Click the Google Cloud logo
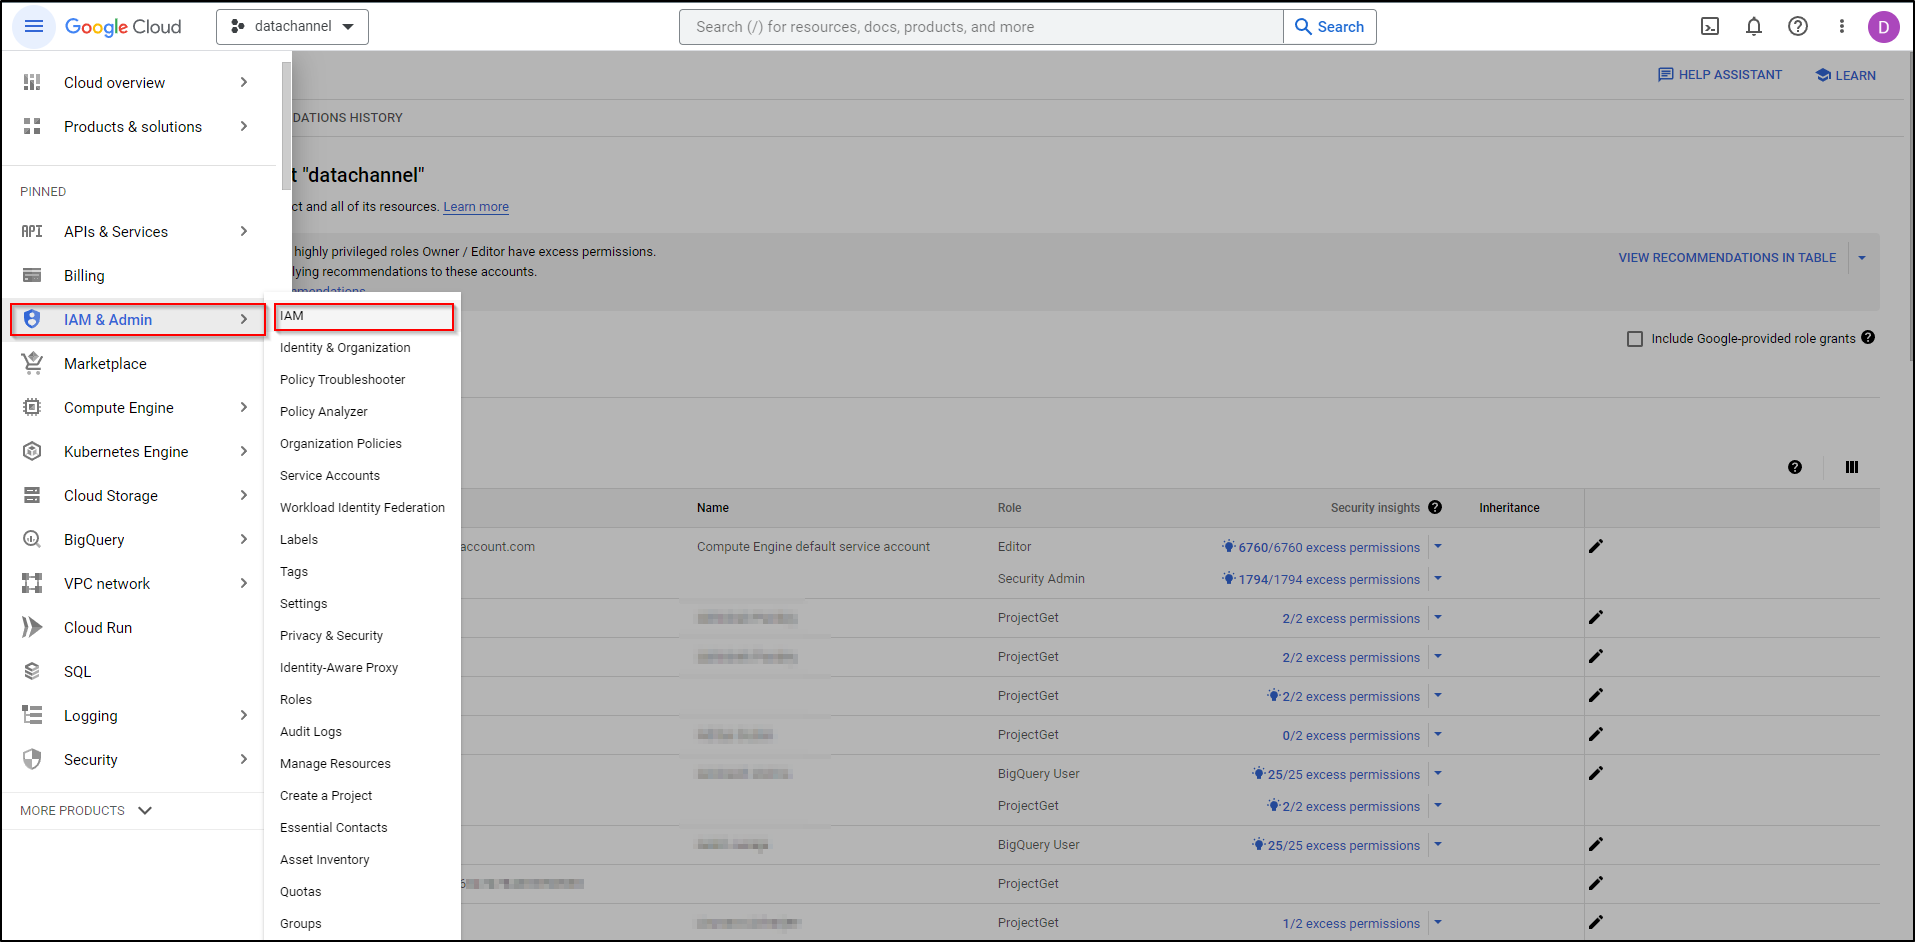The height and width of the screenshot is (942, 1915). [x=123, y=27]
